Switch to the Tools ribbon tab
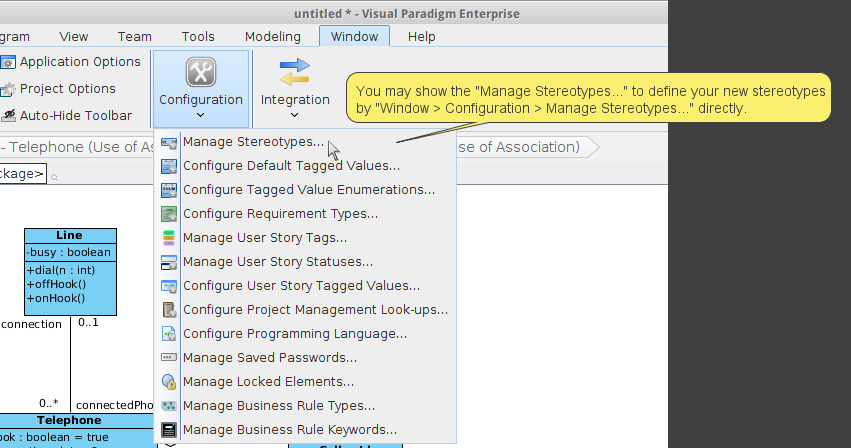Viewport: 851px width, 448px height. tap(198, 36)
